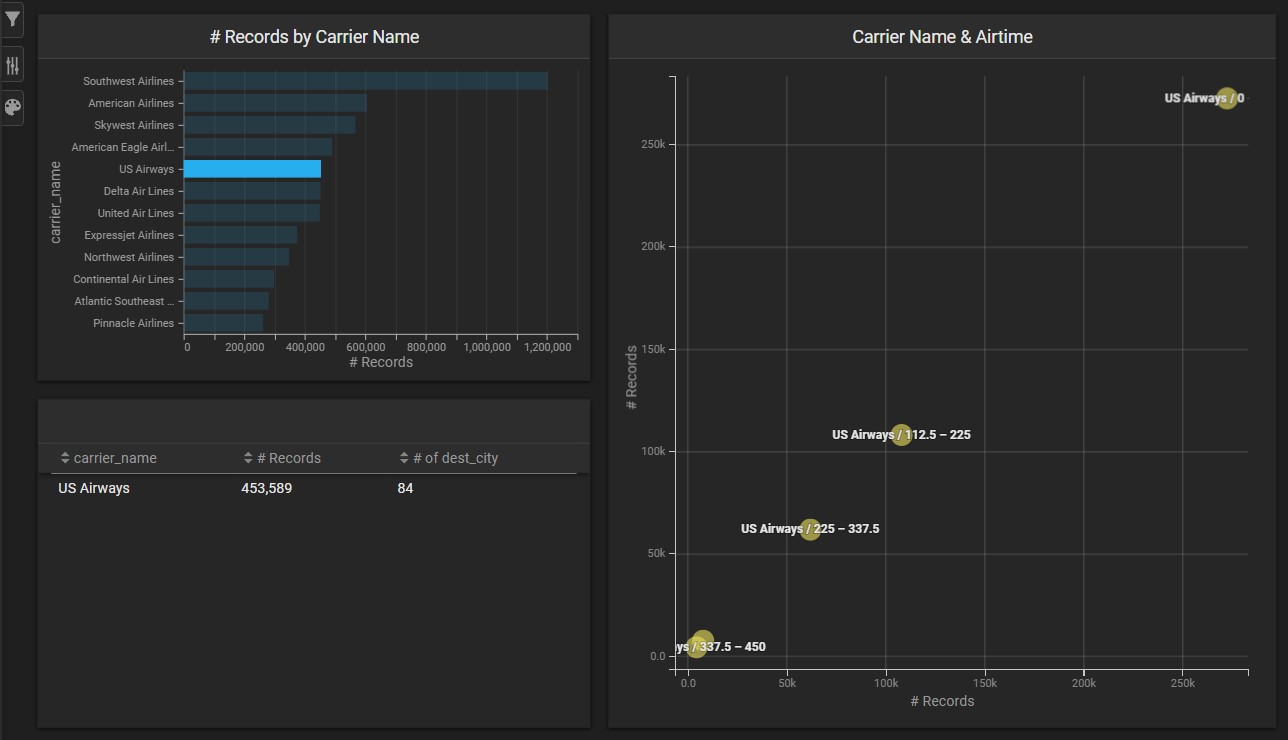Deselect the highlighted US Airways bar
Screen dimensions: 1288x740
252,169
